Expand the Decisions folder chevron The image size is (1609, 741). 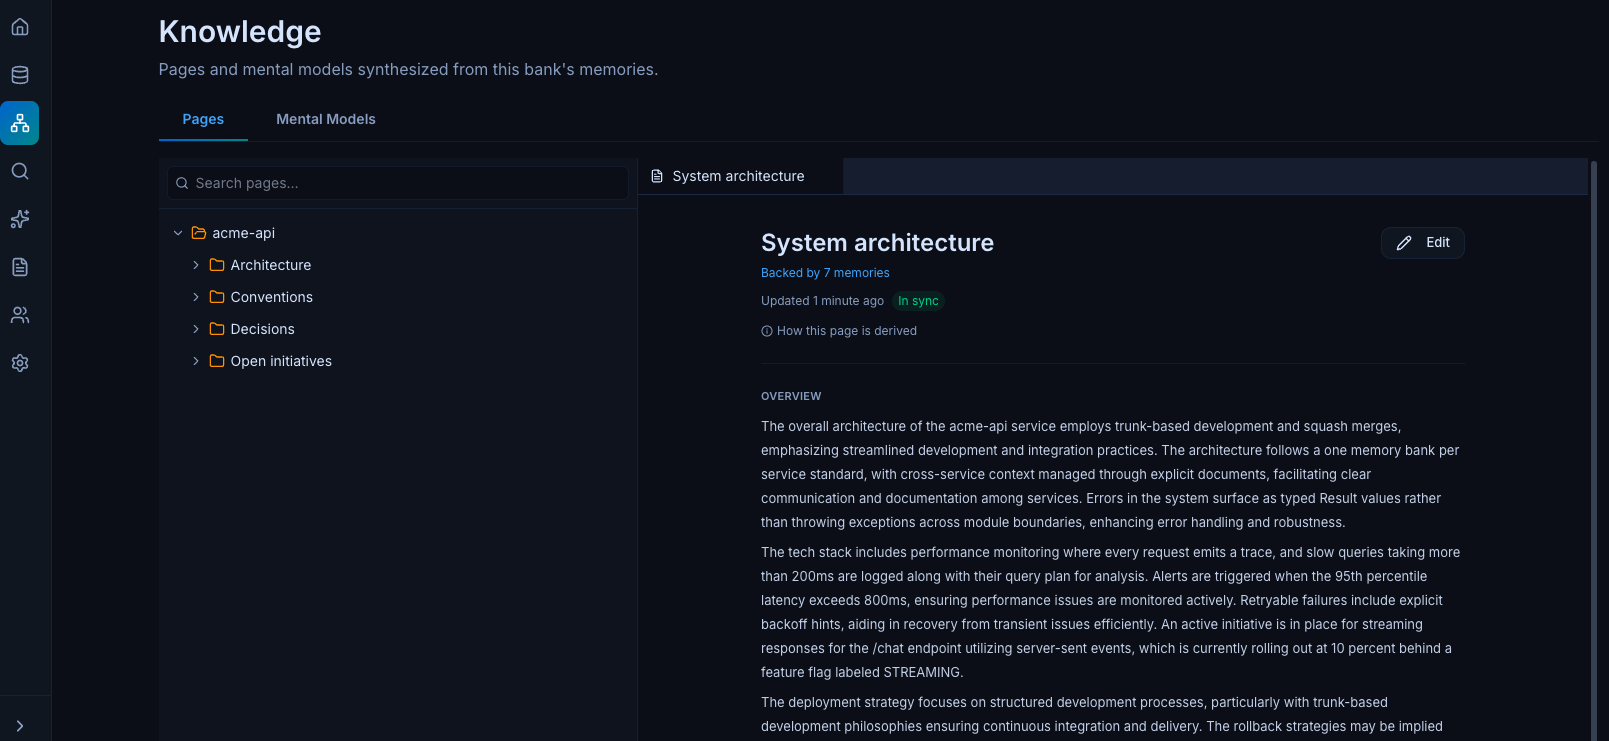pyautogui.click(x=196, y=329)
